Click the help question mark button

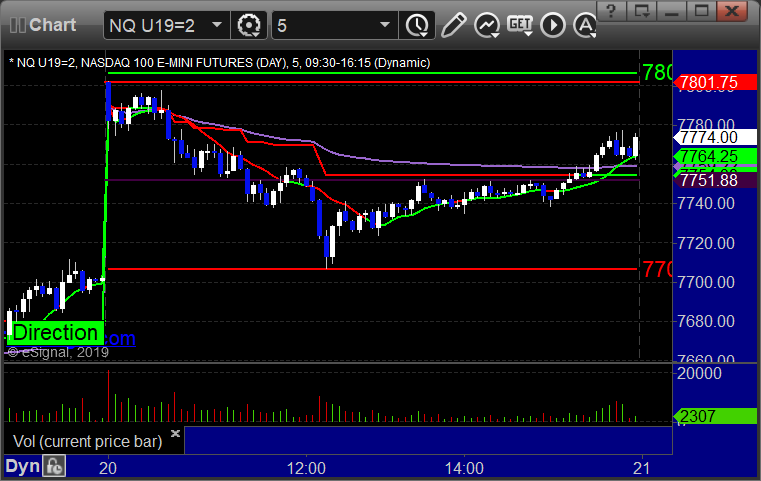click(611, 10)
